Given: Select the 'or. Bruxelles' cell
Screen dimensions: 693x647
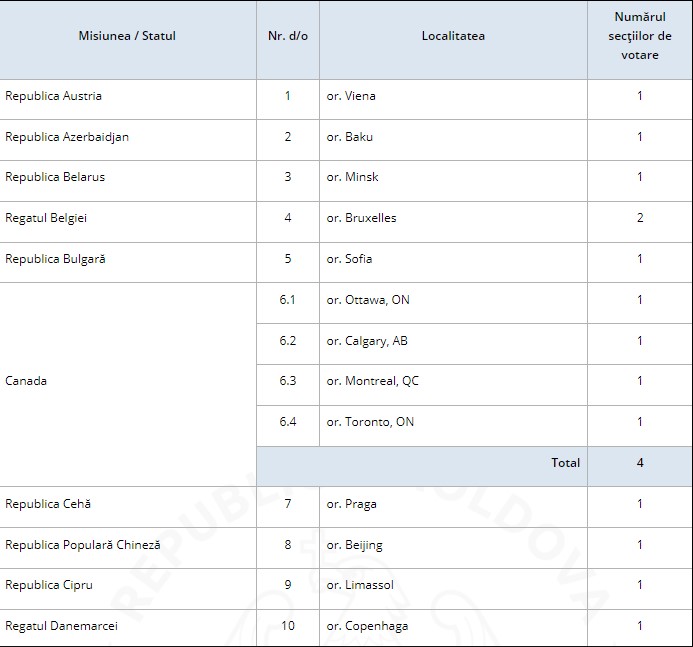Looking at the screenshot, I should [453, 222].
